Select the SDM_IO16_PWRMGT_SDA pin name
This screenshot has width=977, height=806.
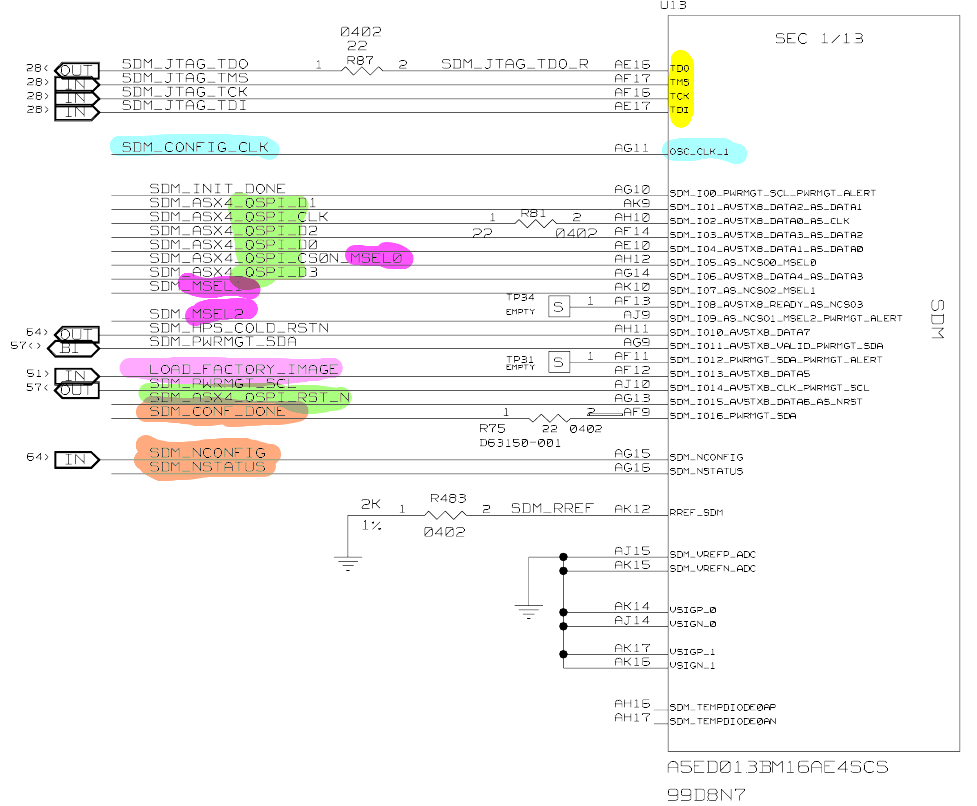coord(733,415)
